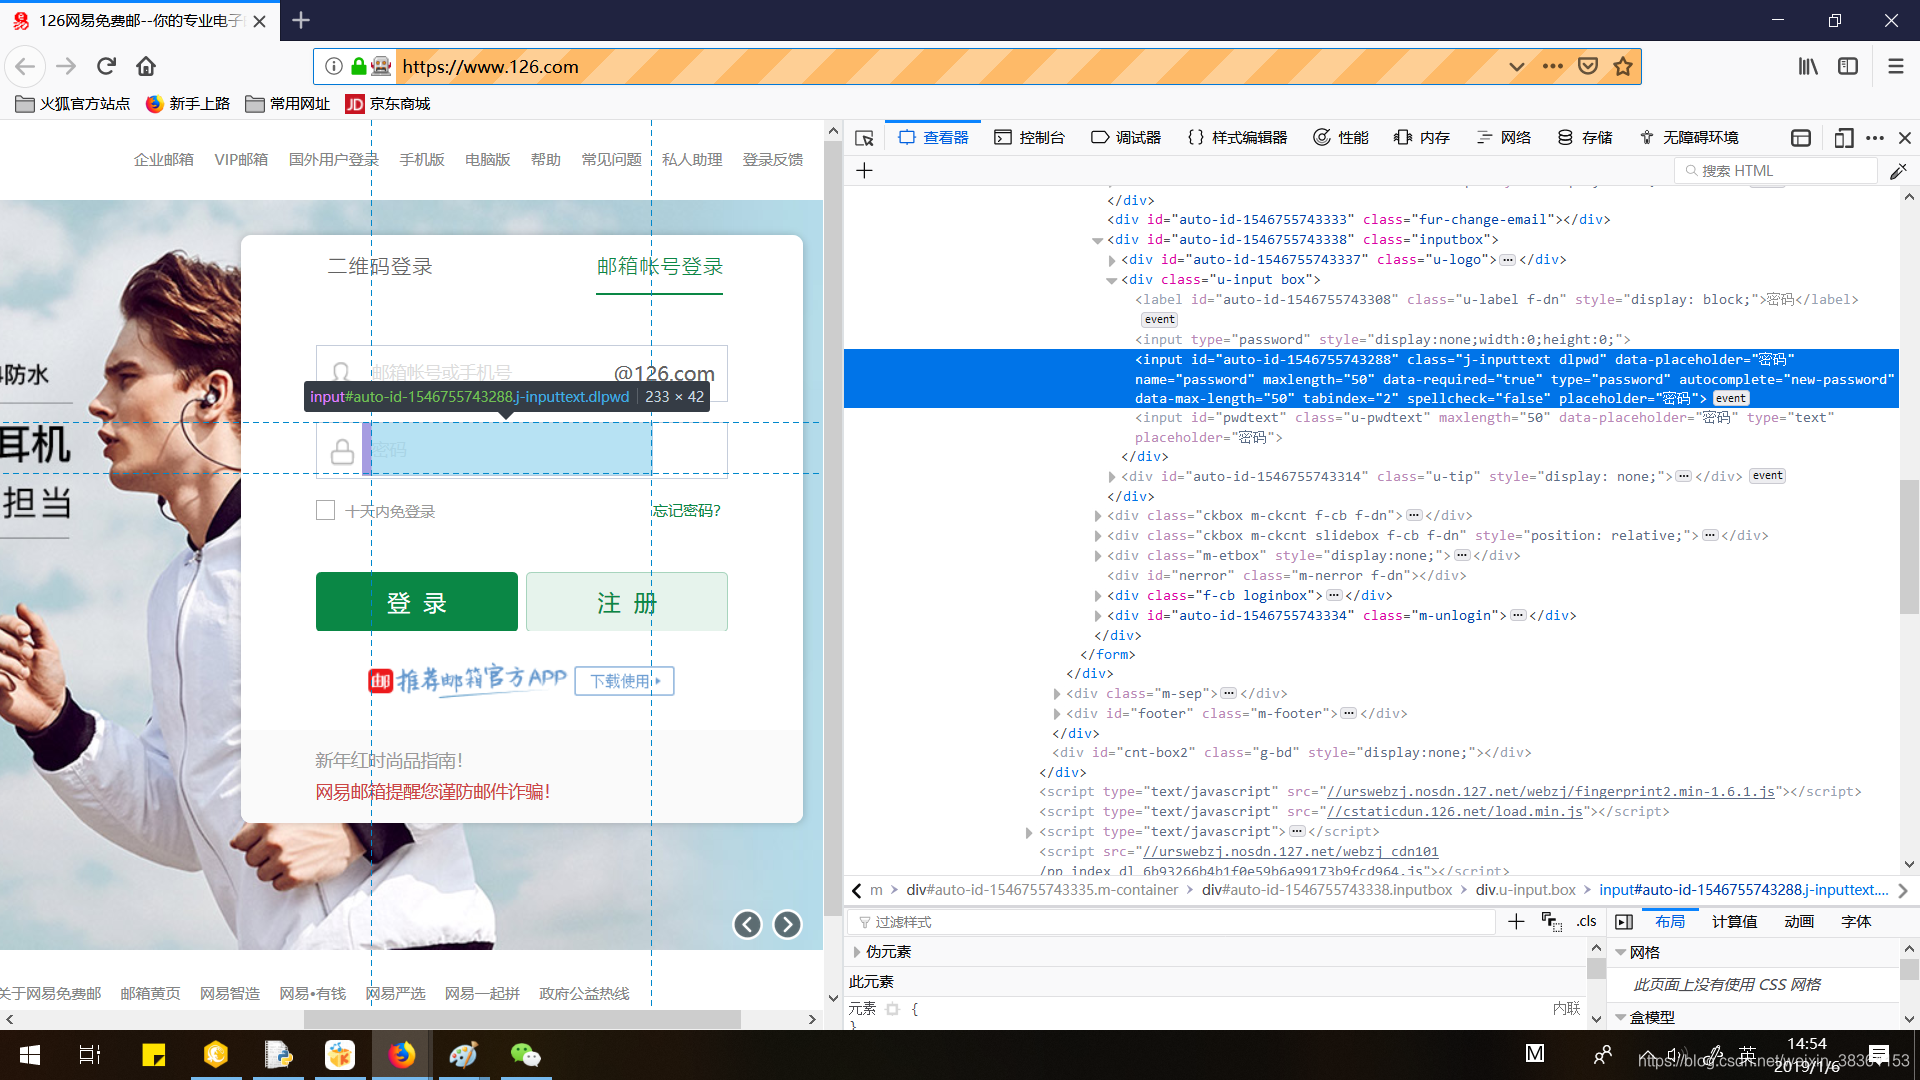This screenshot has width=1920, height=1080.
Task: Open a new browser tab
Action: click(x=301, y=20)
